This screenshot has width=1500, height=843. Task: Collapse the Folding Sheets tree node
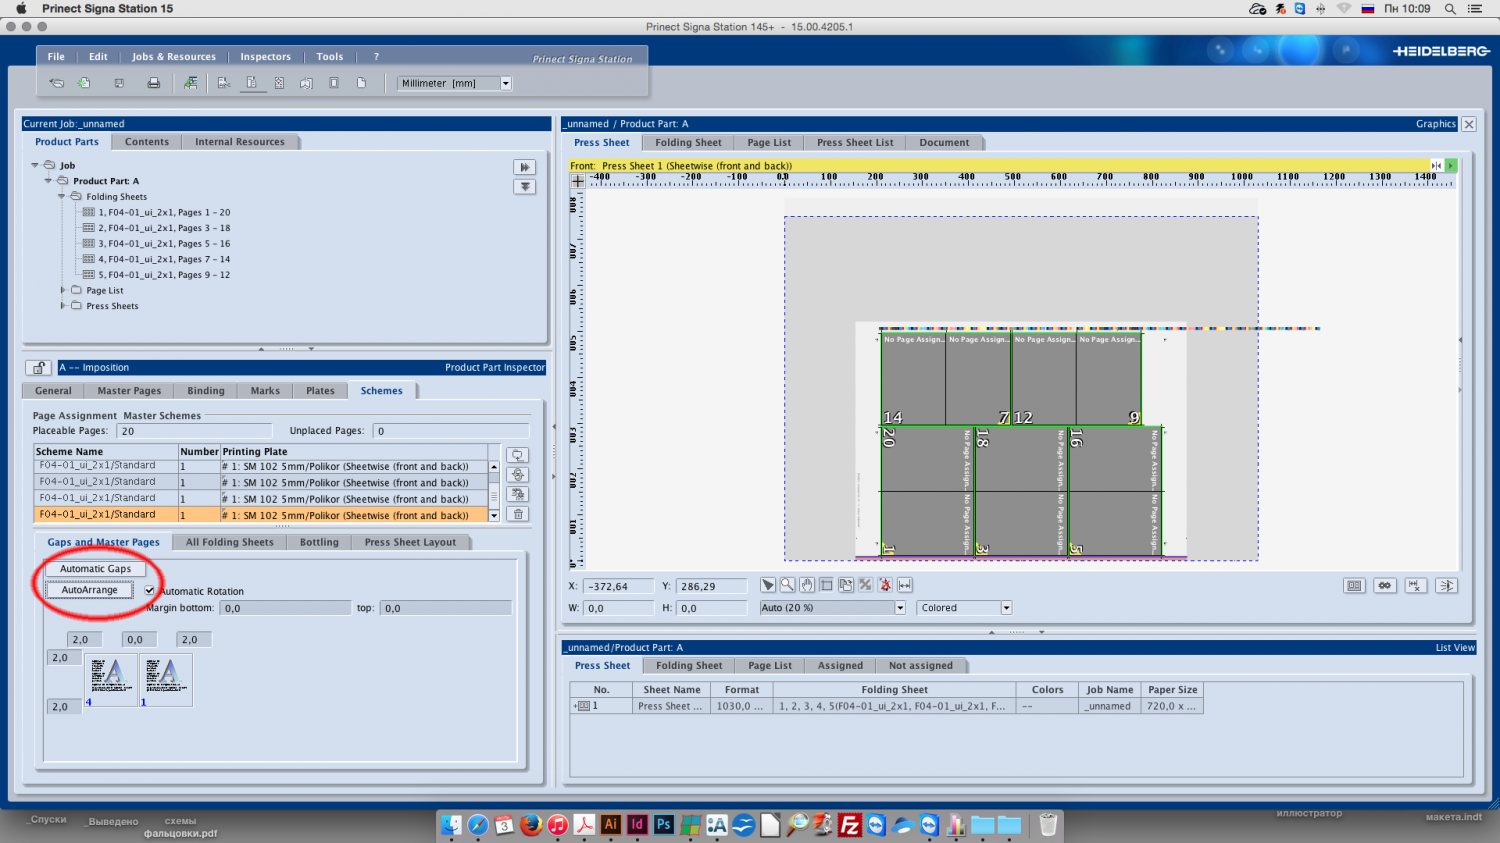[x=62, y=197]
